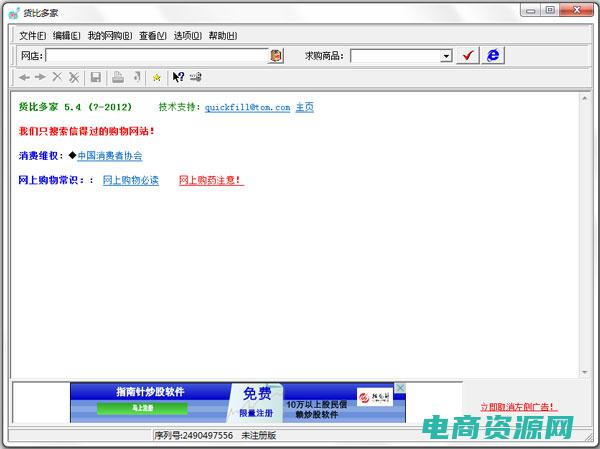
Task: Click the 货比多家 app icon in title bar
Action: [14, 13]
